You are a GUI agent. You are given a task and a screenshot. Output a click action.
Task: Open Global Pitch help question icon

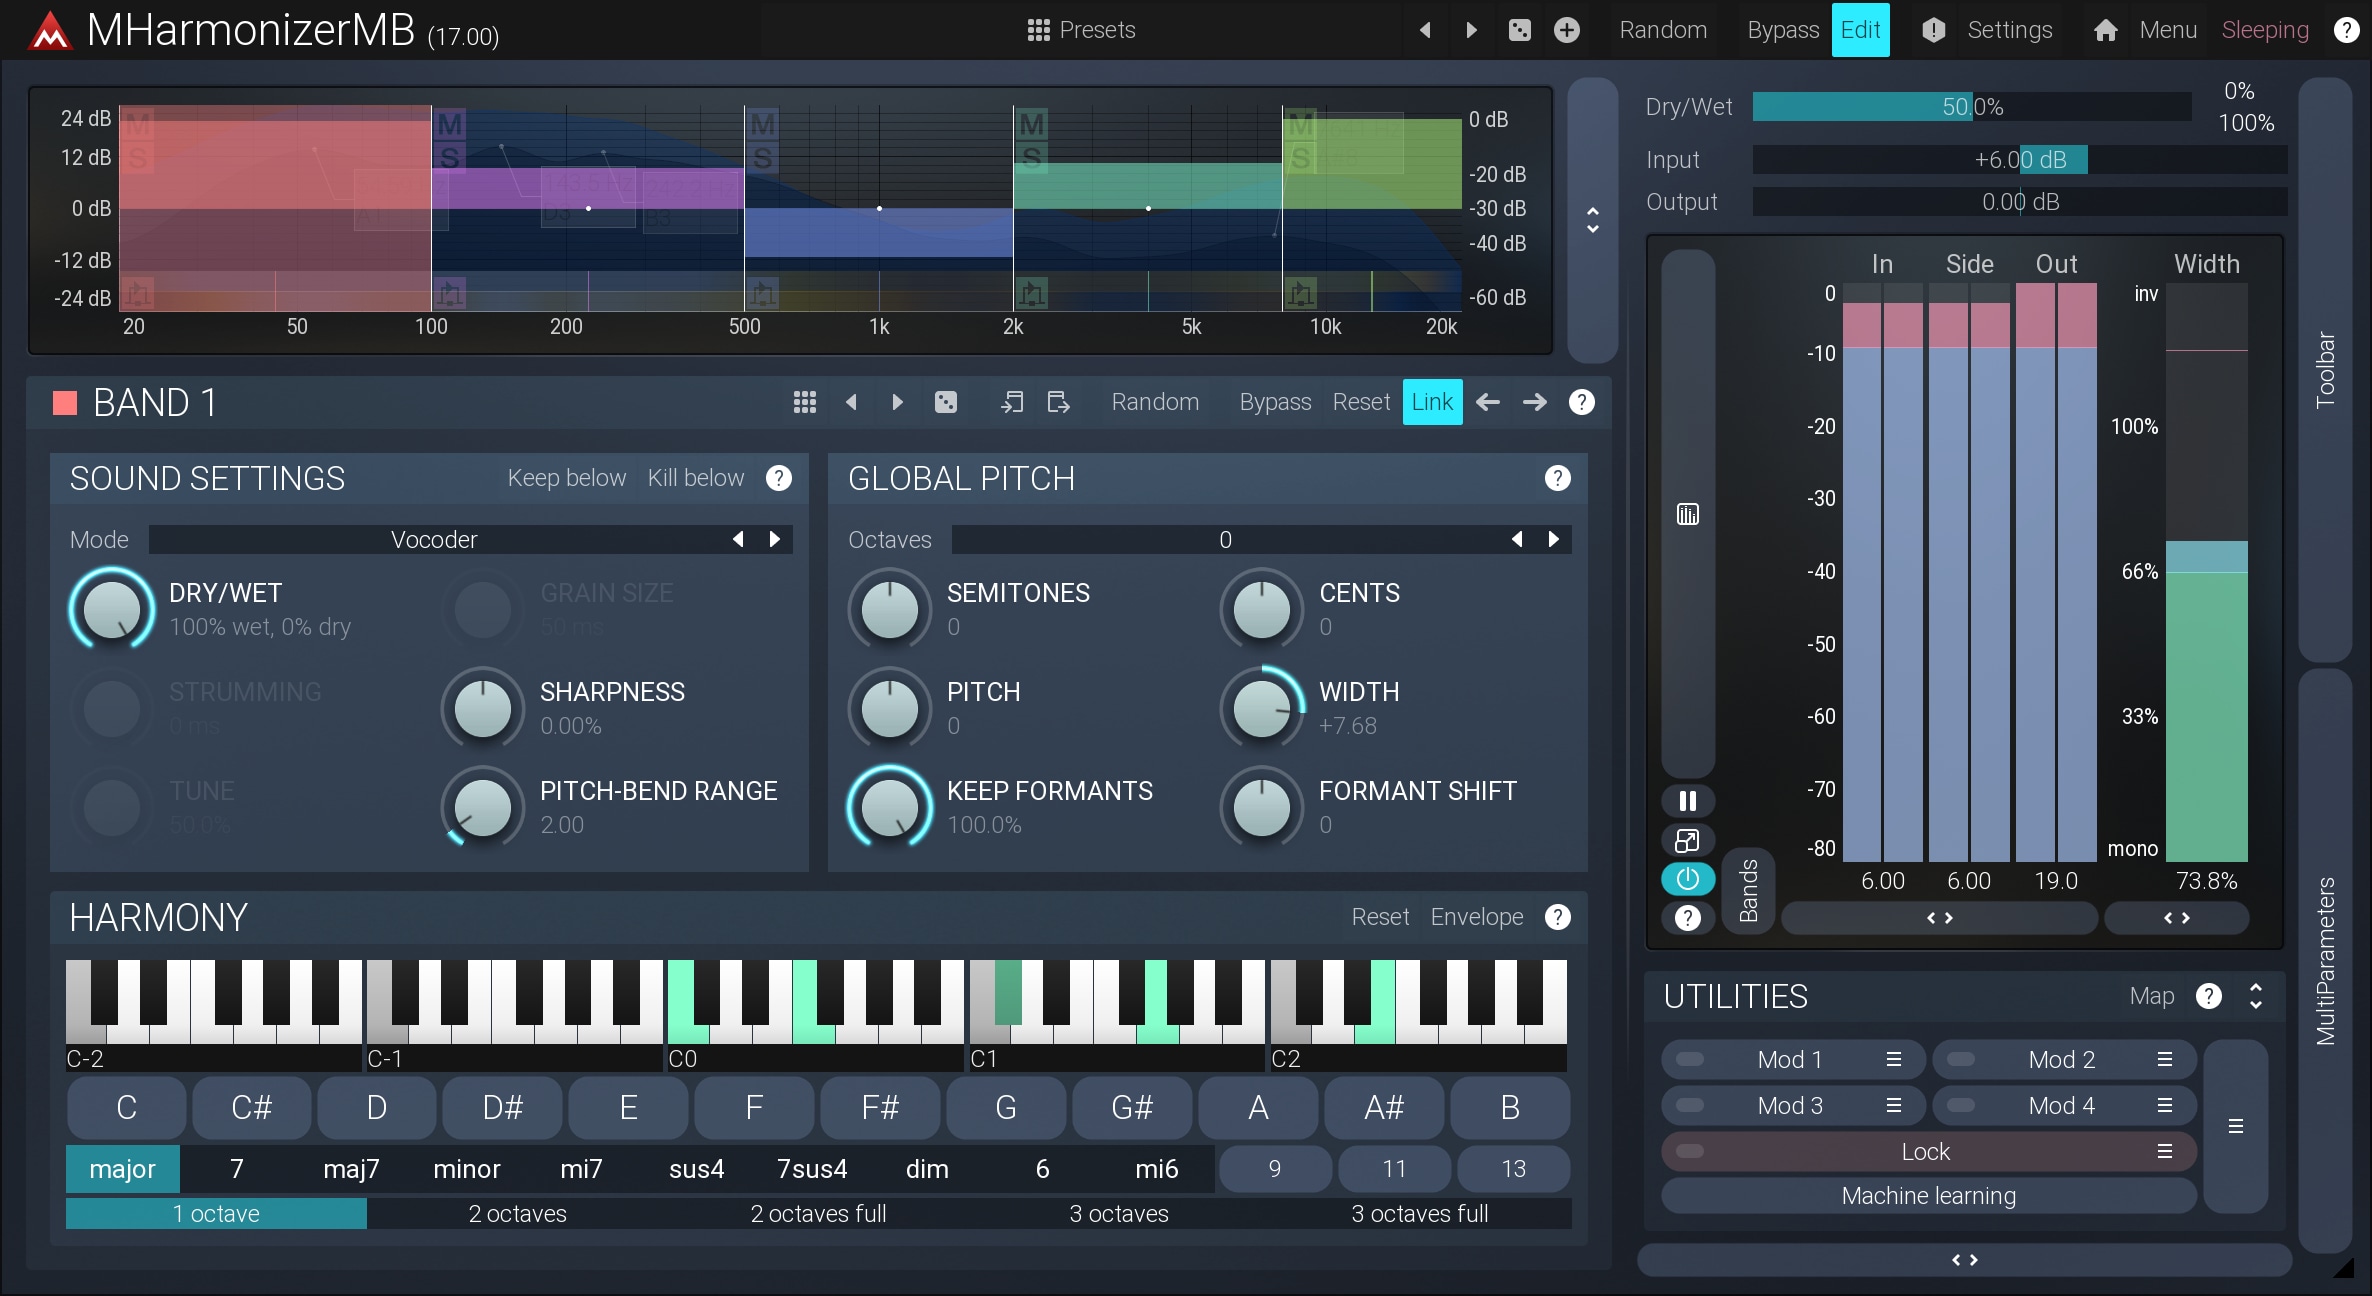[1556, 478]
